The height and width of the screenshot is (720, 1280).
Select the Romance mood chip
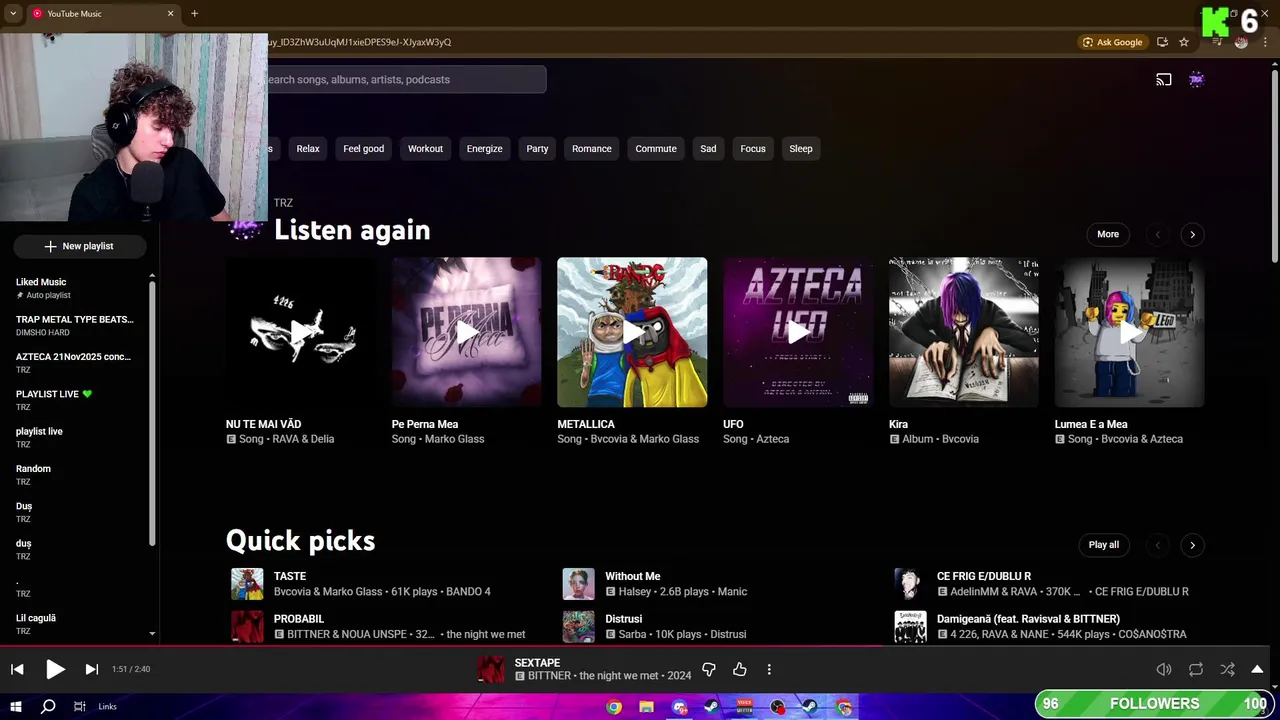[591, 149]
